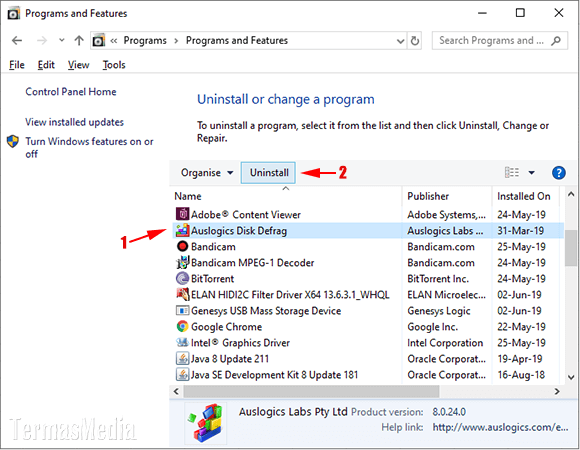Go up one level with Up arrow

[x=79, y=40]
